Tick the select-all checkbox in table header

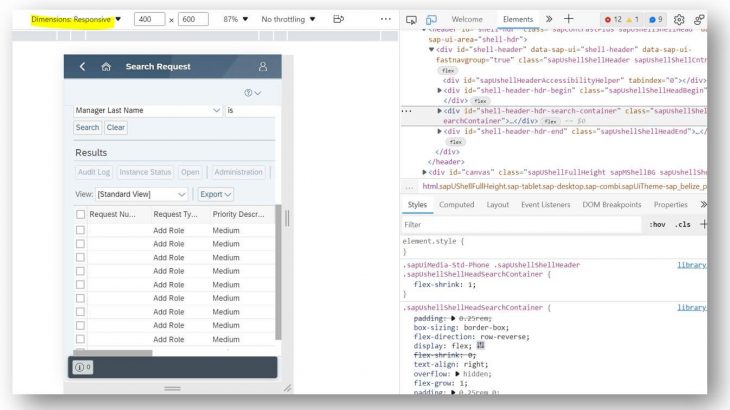coord(81,214)
